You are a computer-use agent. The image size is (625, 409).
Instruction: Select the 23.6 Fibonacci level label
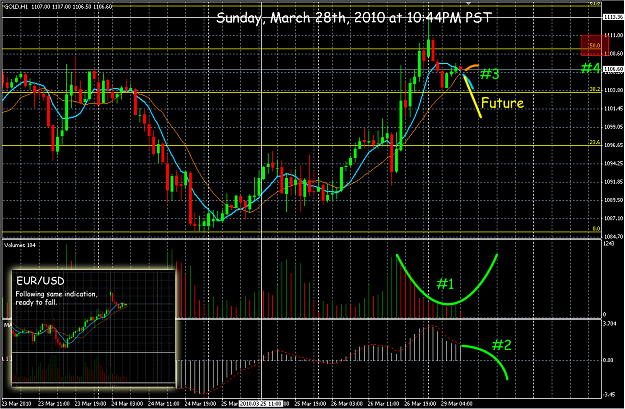595,142
